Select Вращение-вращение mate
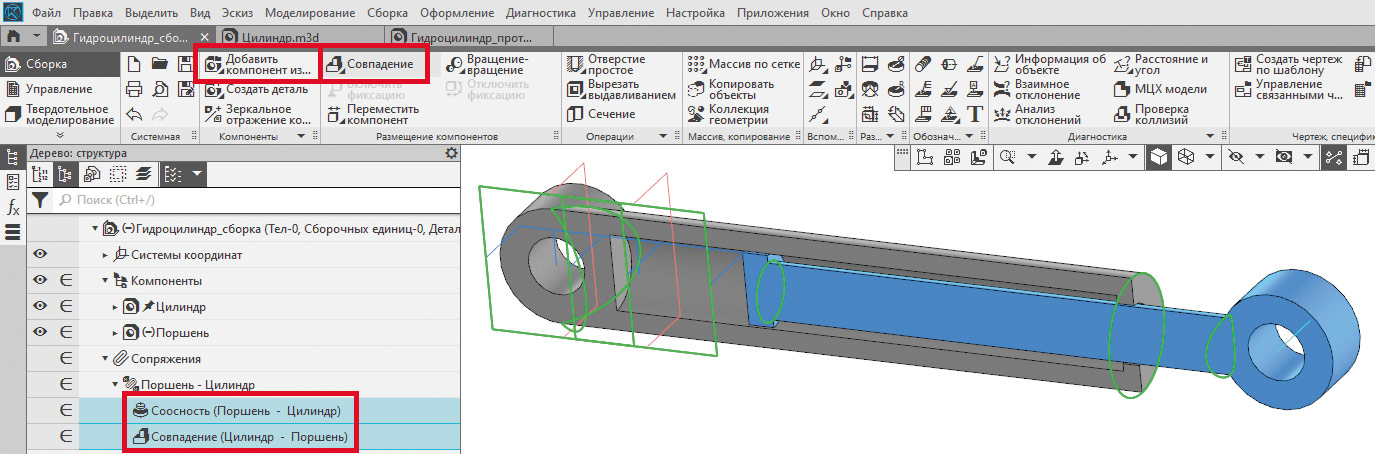 [486, 65]
